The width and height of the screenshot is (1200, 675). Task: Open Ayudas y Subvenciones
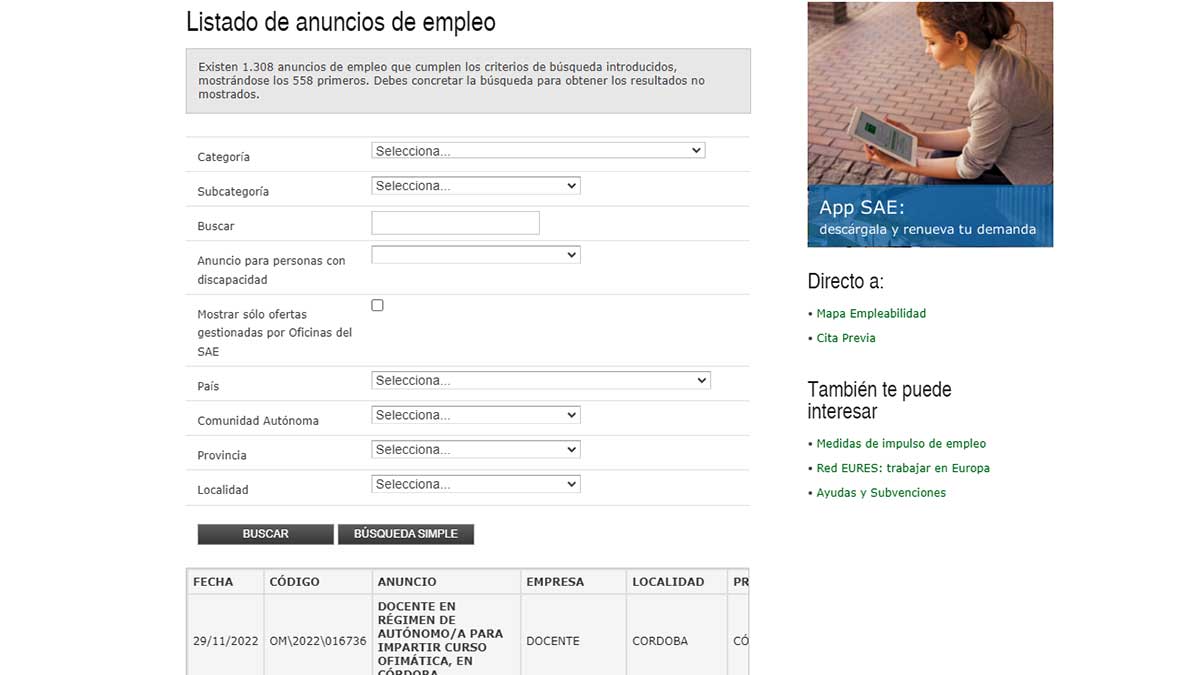pyautogui.click(x=881, y=492)
